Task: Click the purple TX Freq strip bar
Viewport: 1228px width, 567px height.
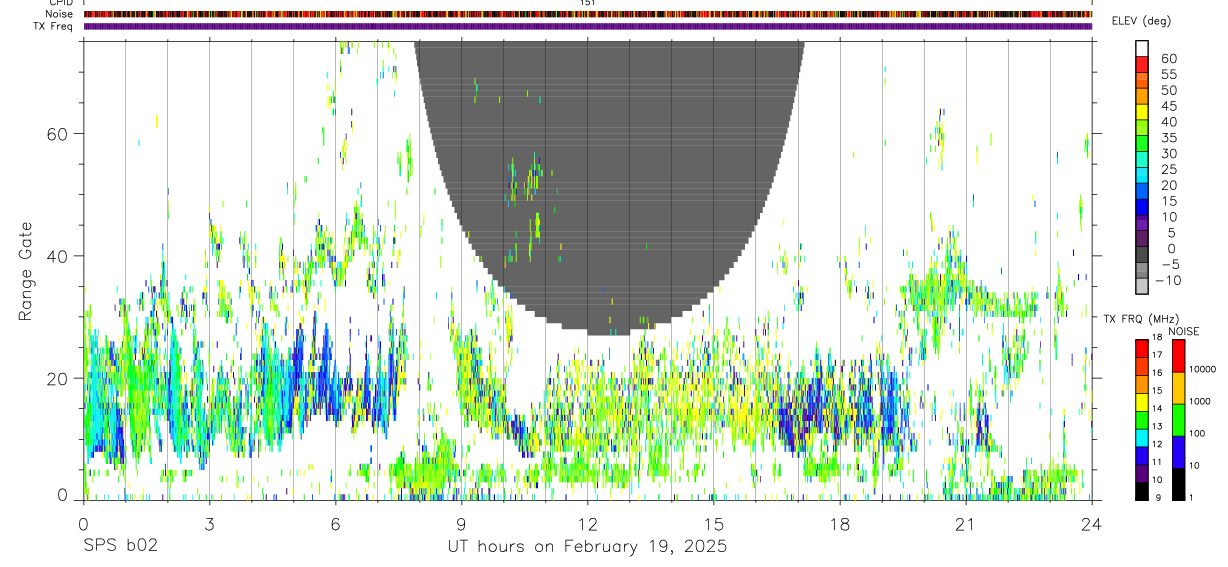Action: [587, 26]
